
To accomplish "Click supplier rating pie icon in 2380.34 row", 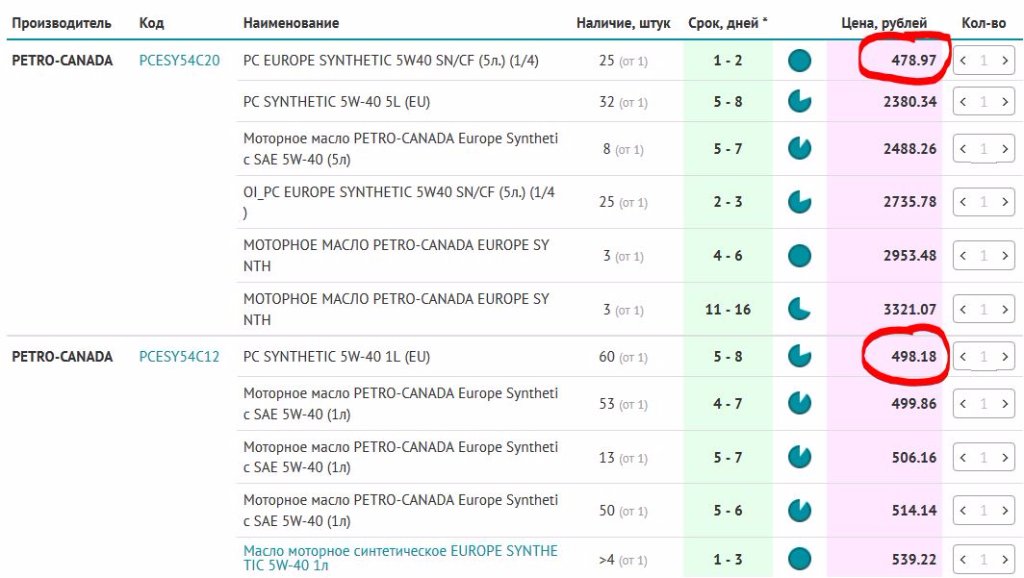I will coord(799,101).
